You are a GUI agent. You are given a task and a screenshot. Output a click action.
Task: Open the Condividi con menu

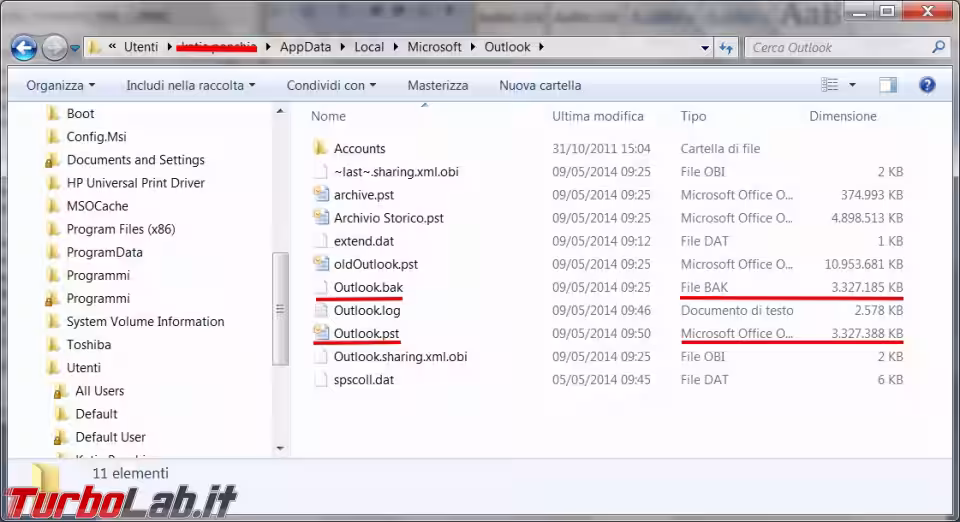click(331, 86)
